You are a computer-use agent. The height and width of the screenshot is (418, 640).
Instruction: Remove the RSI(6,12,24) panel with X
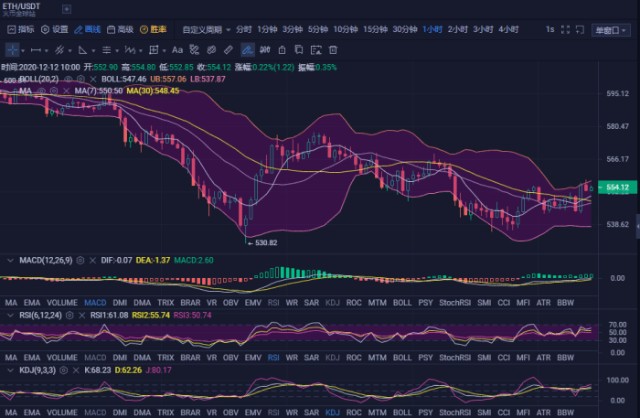click(x=82, y=315)
